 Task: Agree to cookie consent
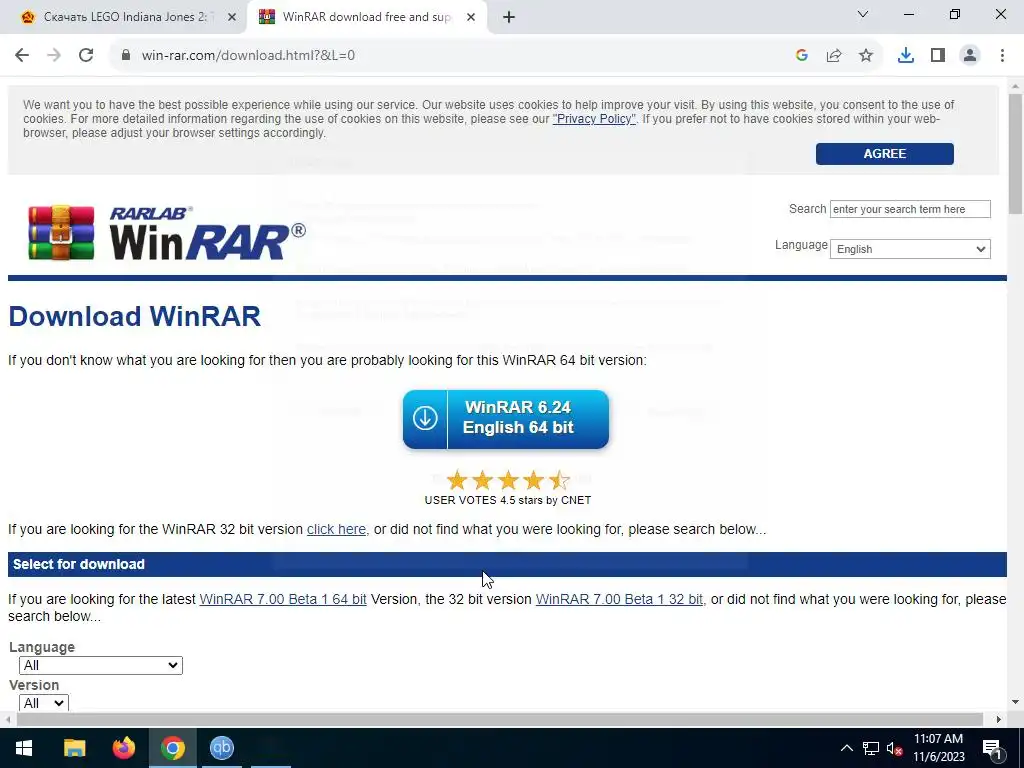click(884, 153)
